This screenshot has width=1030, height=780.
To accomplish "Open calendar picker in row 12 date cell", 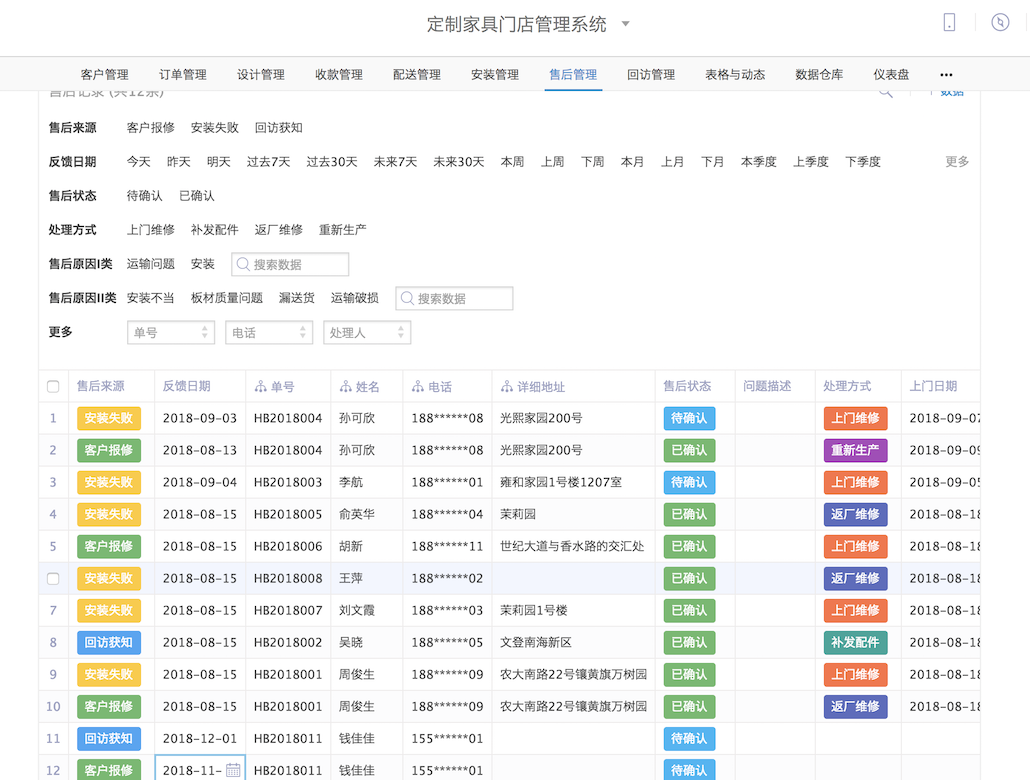I will tap(233, 770).
